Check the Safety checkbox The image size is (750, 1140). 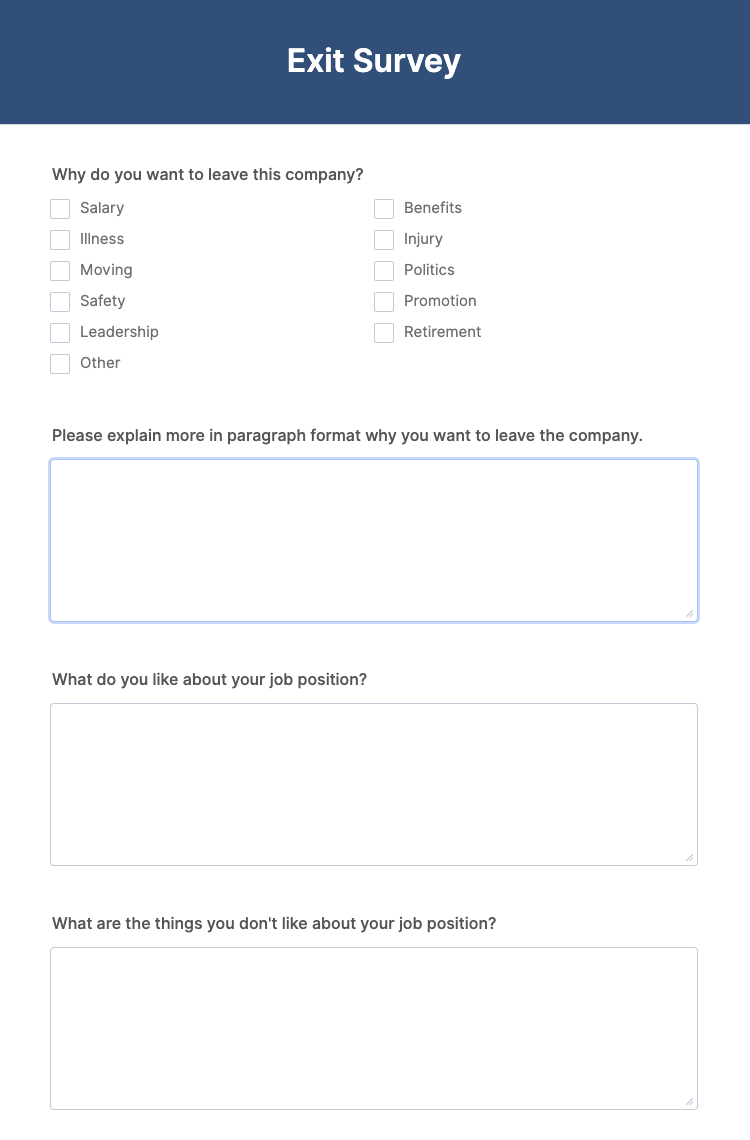click(x=60, y=301)
